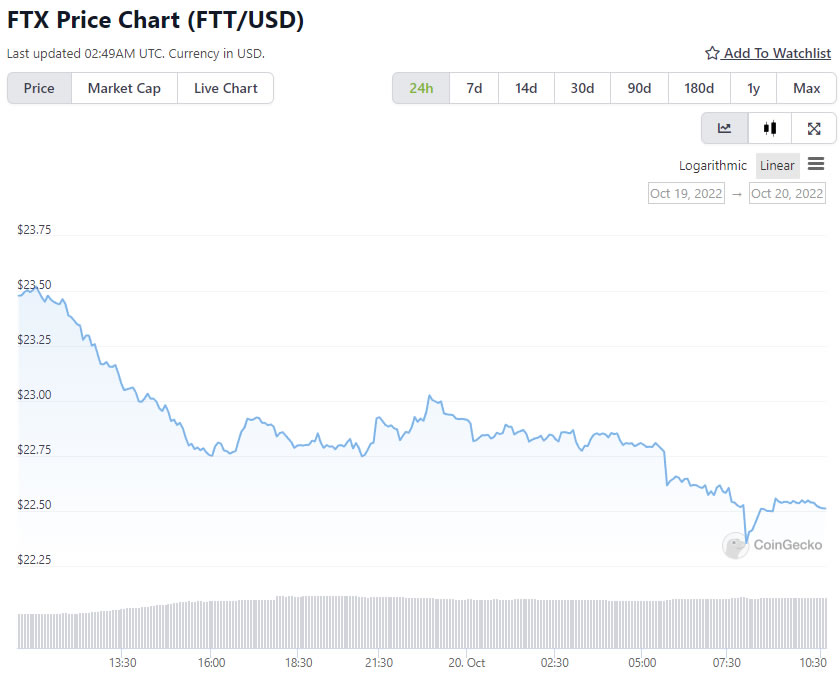Switch to candlestick chart icon

pyautogui.click(x=770, y=128)
